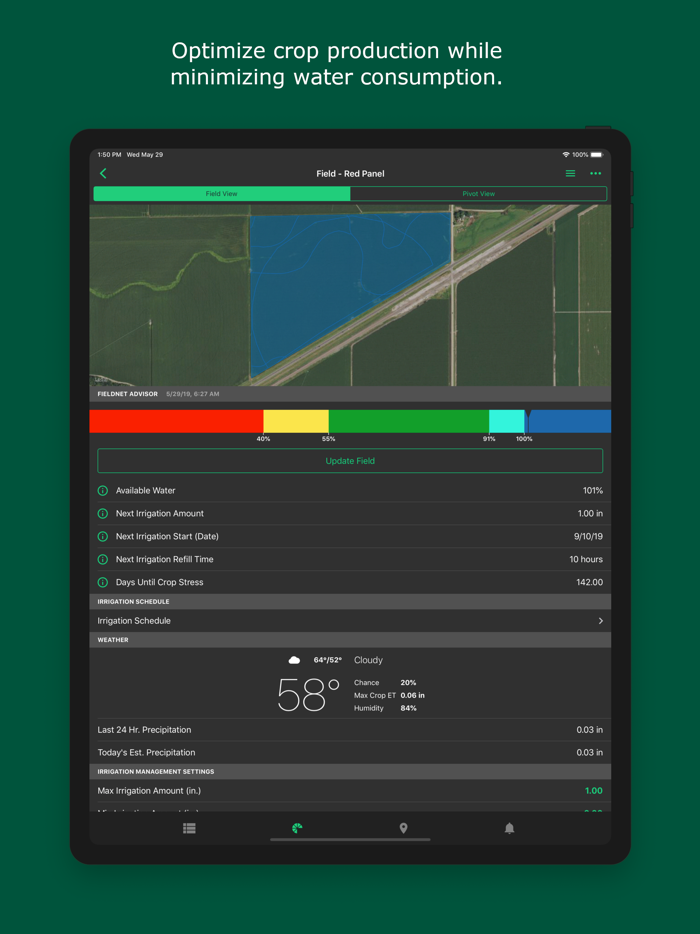The width and height of the screenshot is (700, 934).
Task: Open the map location pin tab
Action: point(403,828)
